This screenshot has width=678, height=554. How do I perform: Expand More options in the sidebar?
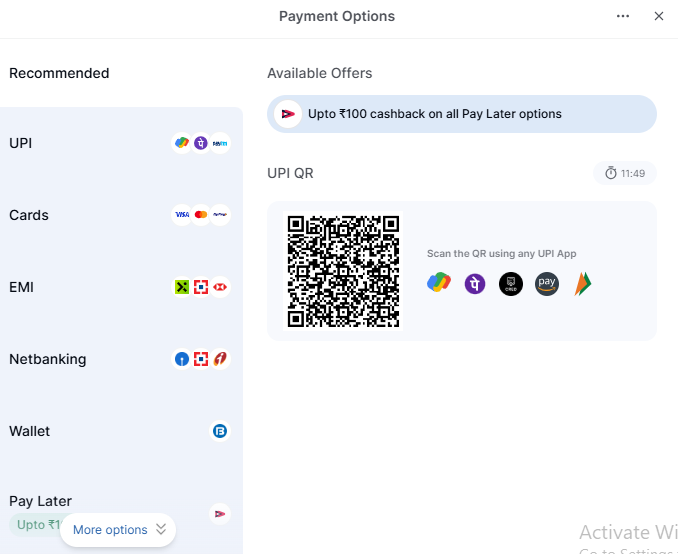click(118, 530)
